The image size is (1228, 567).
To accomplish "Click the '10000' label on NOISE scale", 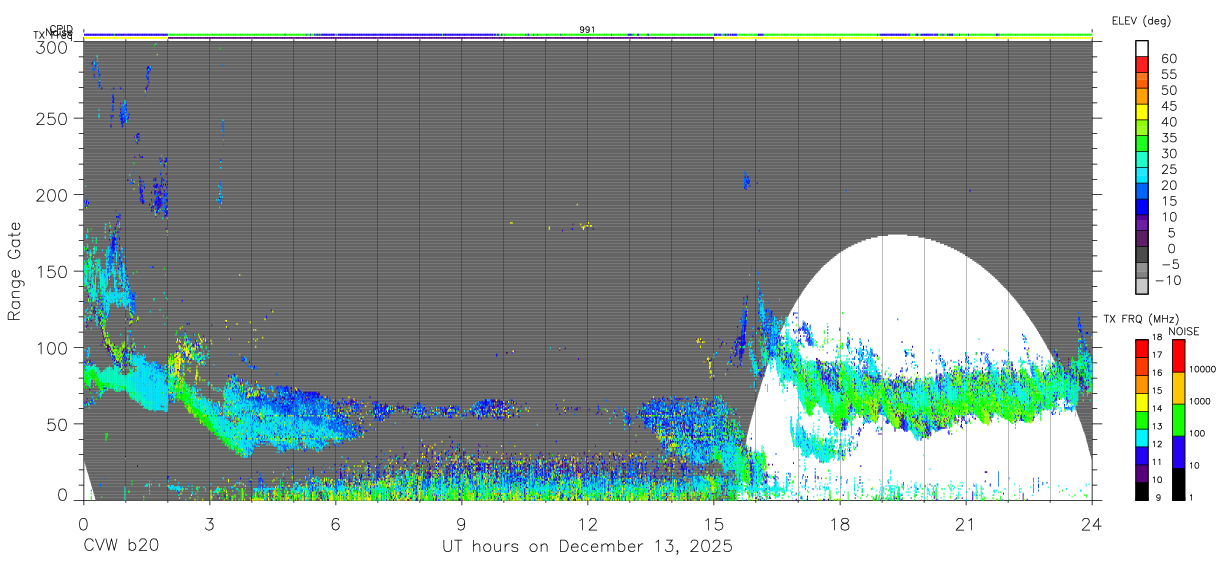I will point(1203,369).
